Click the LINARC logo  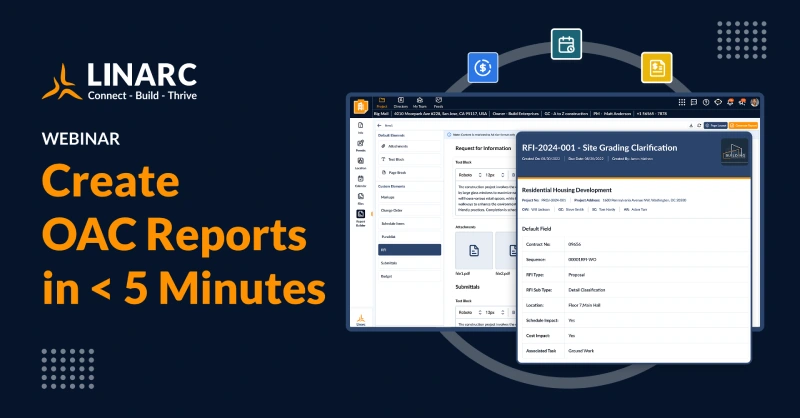pos(119,82)
